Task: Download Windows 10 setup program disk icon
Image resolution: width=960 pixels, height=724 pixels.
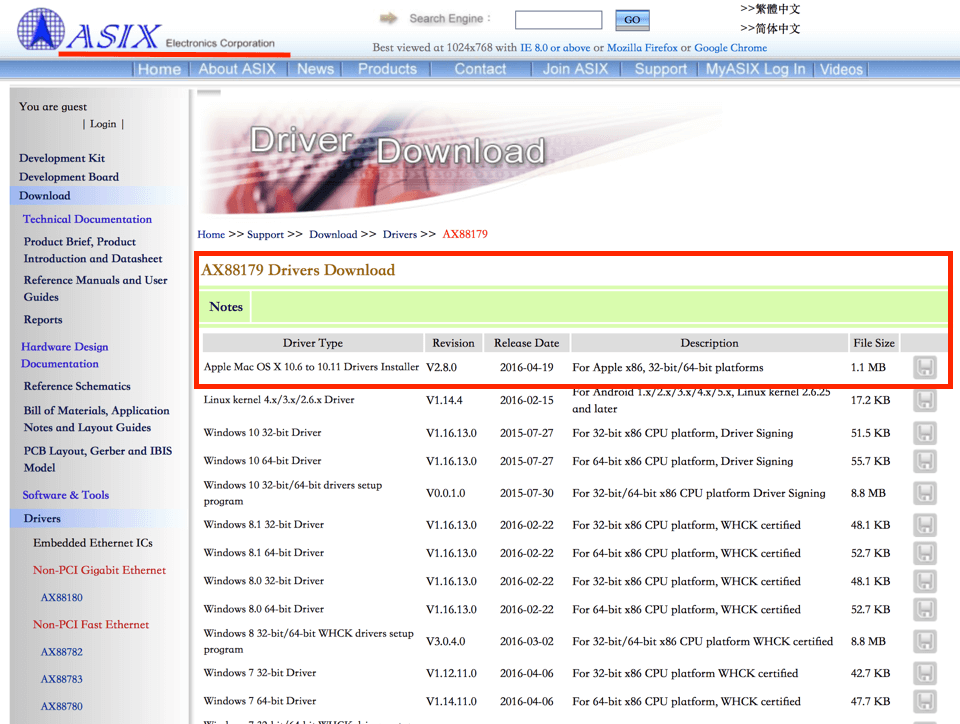Action: pos(925,493)
